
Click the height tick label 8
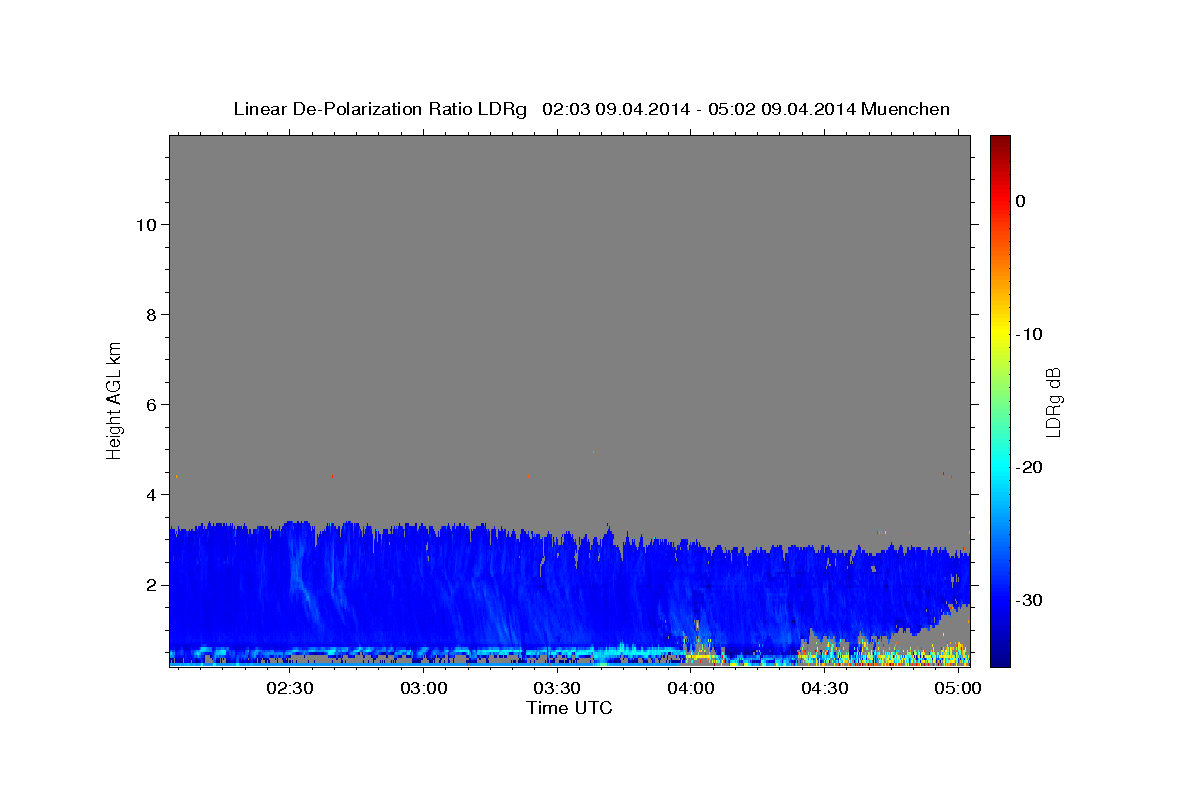(149, 314)
